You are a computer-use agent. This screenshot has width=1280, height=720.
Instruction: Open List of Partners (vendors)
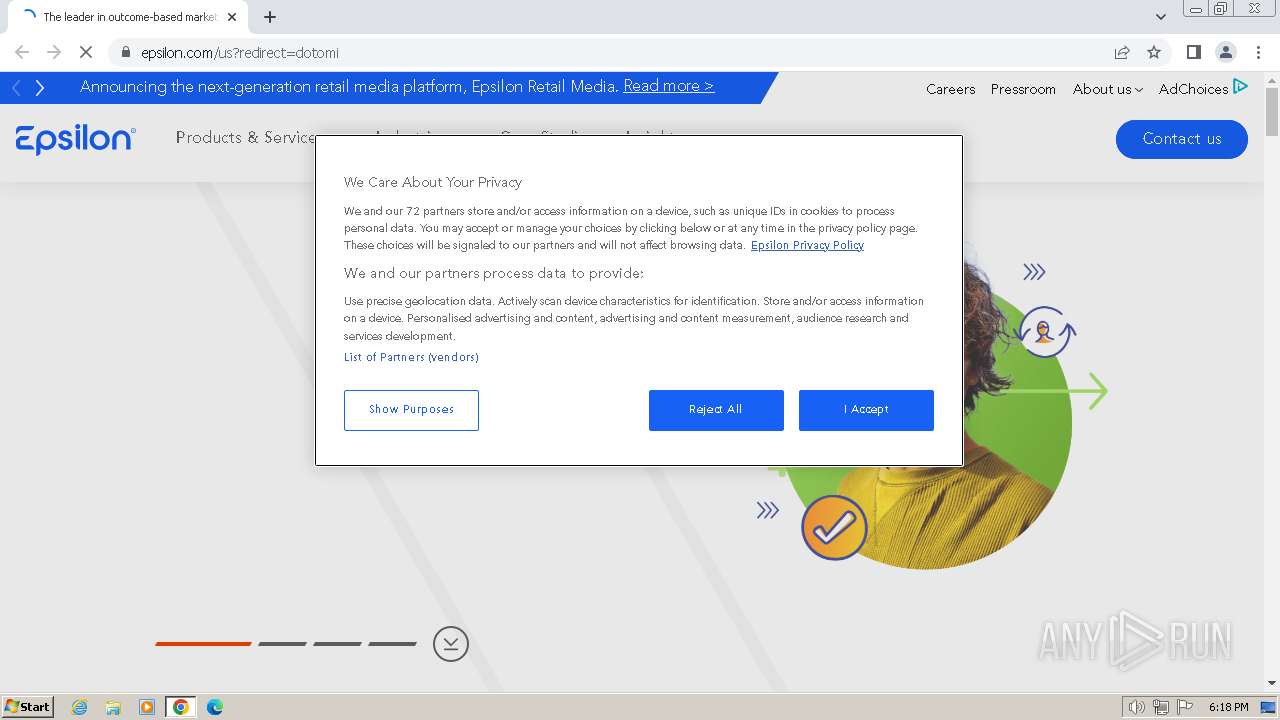pyautogui.click(x=411, y=357)
